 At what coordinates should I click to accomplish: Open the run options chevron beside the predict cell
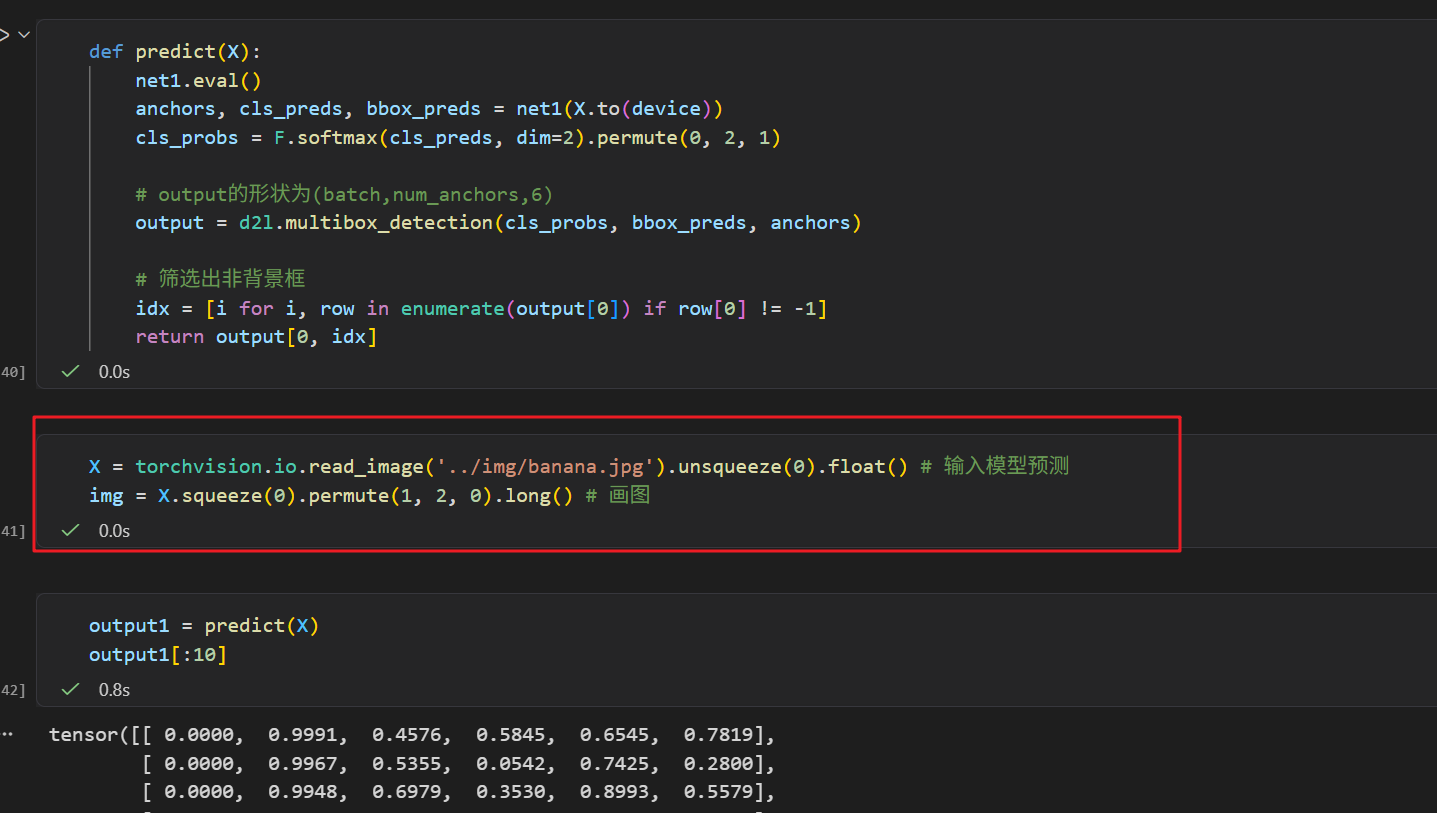point(24,34)
